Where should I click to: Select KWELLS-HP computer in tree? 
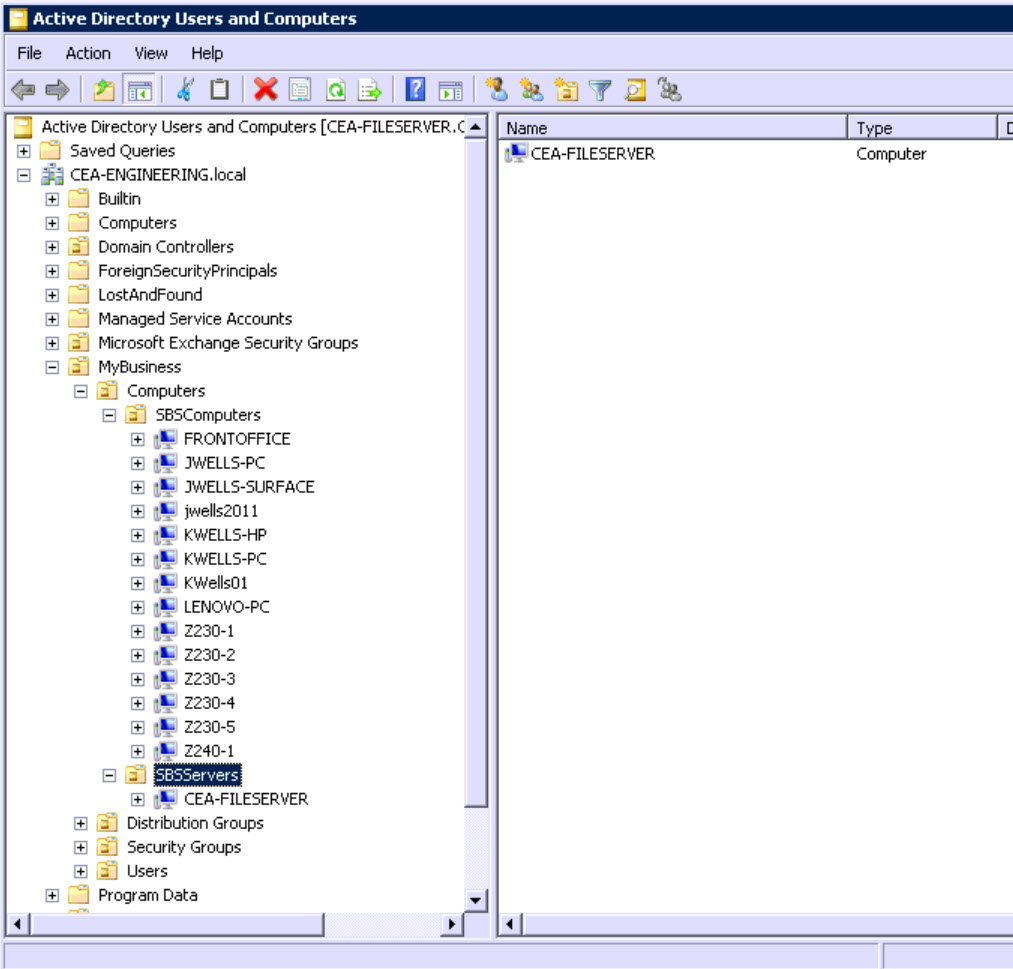(x=225, y=535)
